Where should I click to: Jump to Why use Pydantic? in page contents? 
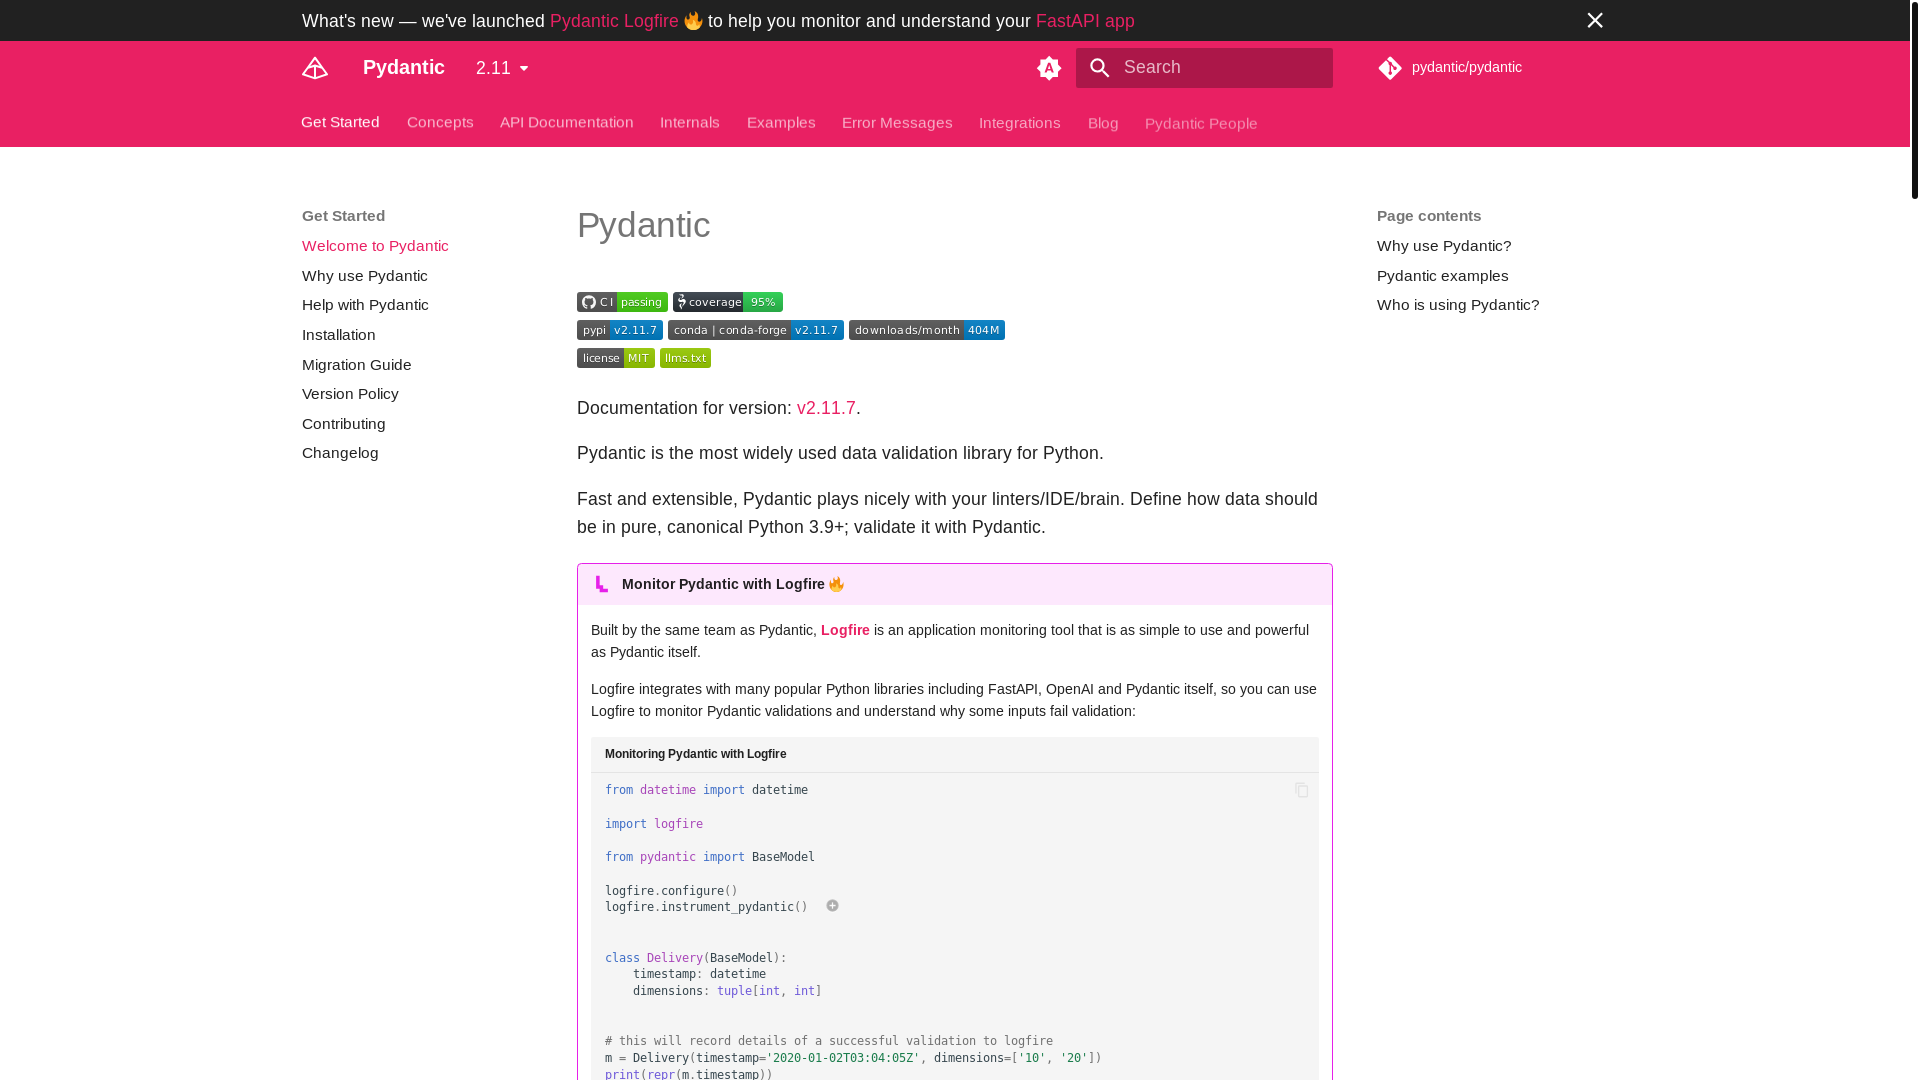point(1444,246)
